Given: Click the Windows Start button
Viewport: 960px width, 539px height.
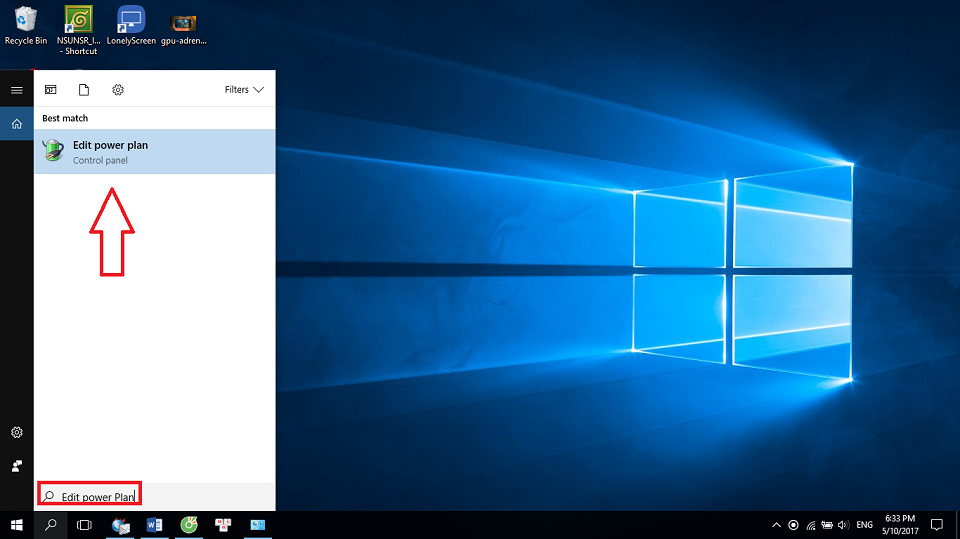Looking at the screenshot, I should tap(16, 525).
